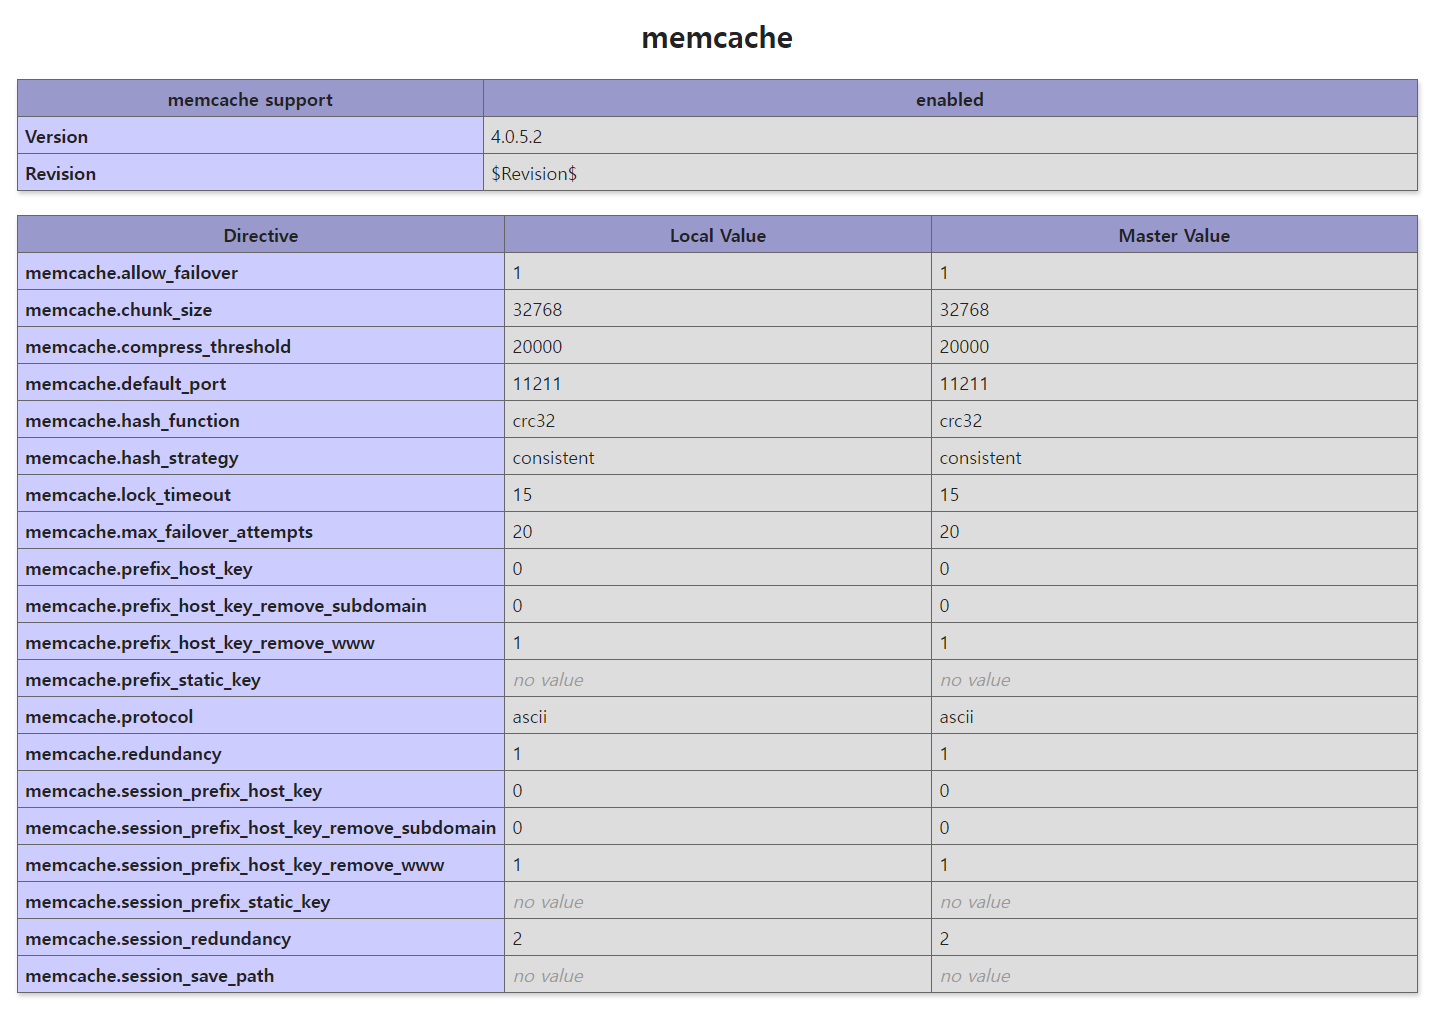Select memcache.session_prefix_host_key_remove_subdomain directive
Image resolution: width=1432 pixels, height=1010 pixels.
[261, 827]
